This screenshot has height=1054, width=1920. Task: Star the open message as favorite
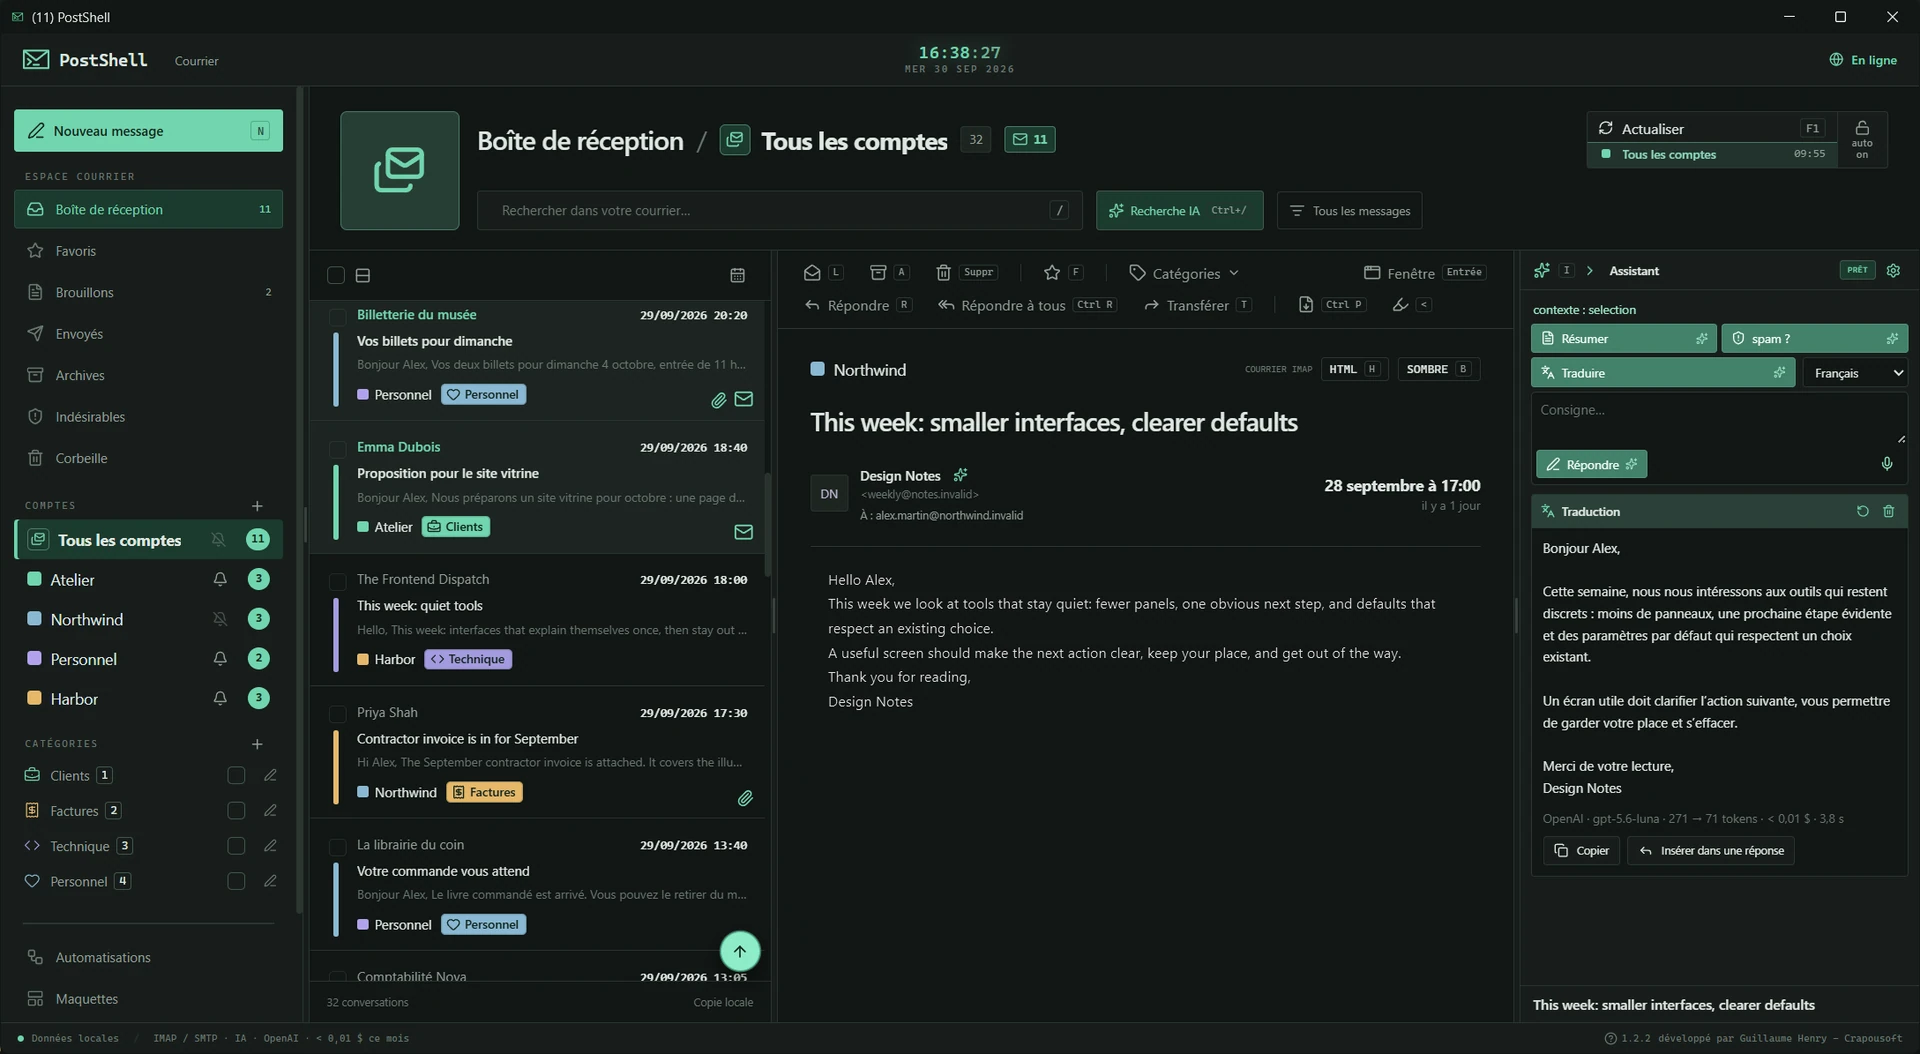(1051, 272)
